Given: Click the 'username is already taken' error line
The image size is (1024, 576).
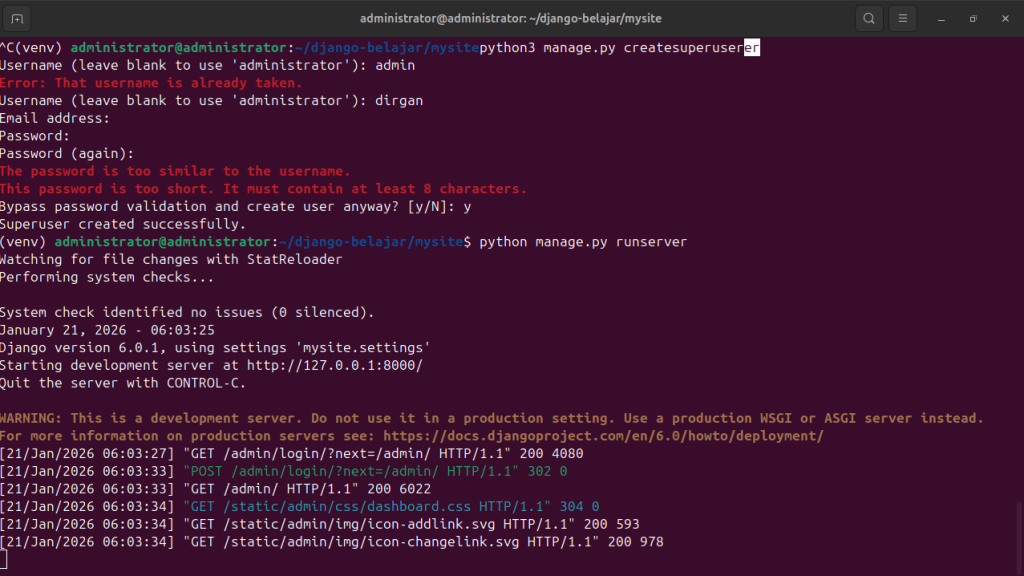Looking at the screenshot, I should coord(150,83).
